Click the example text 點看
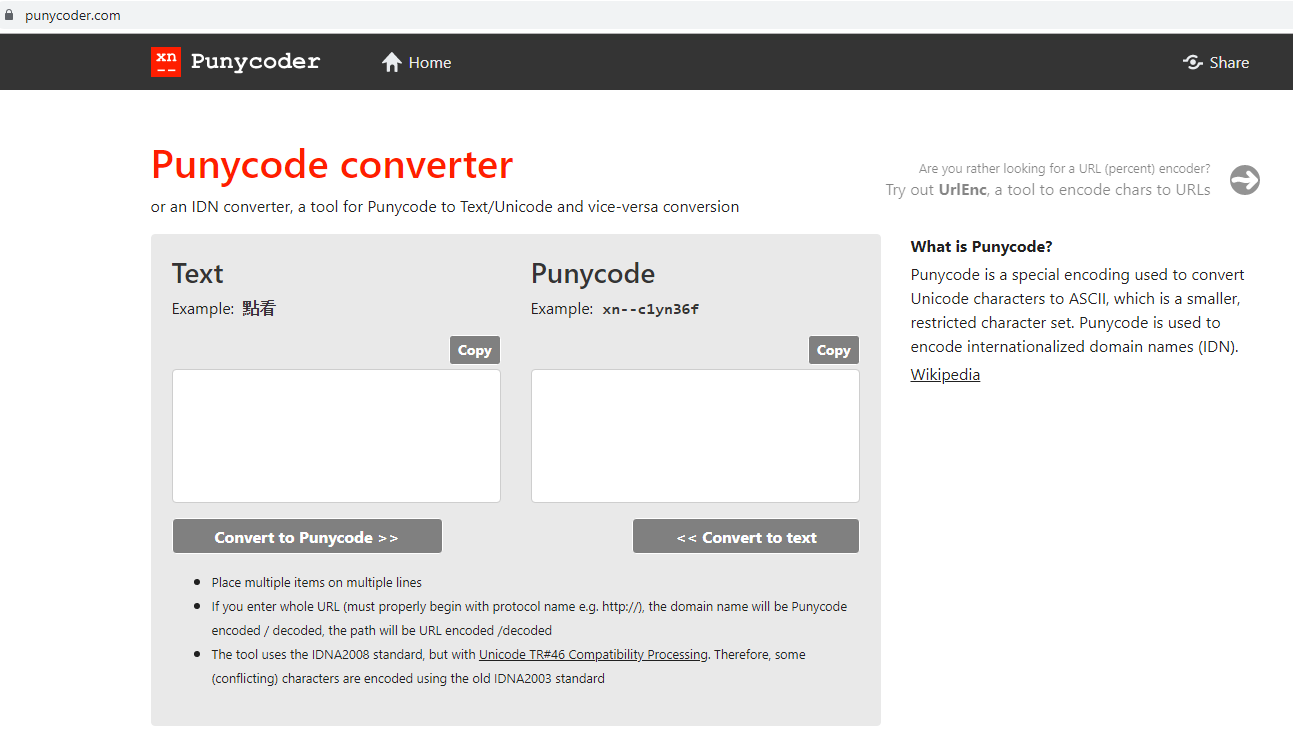The width and height of the screenshot is (1293, 741). pyautogui.click(x=259, y=309)
